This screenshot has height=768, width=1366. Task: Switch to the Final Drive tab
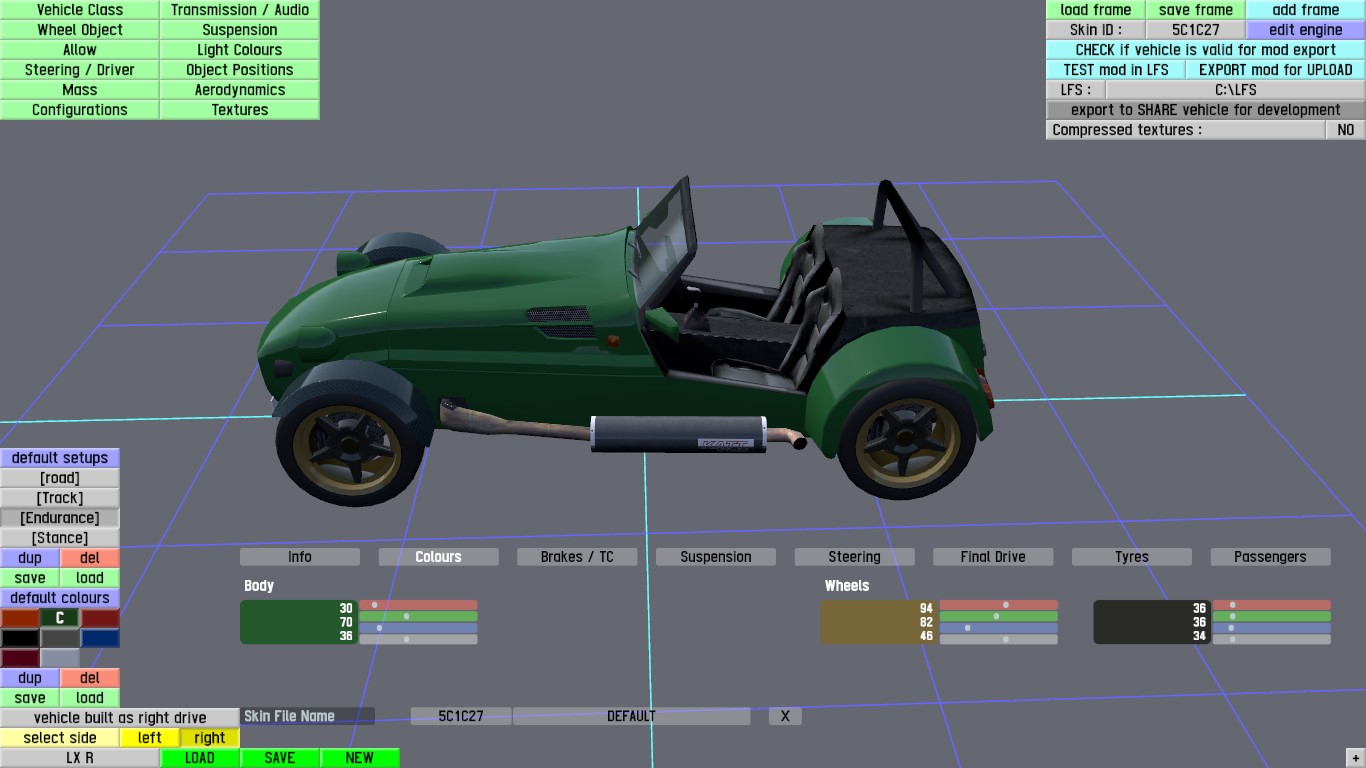pos(993,557)
